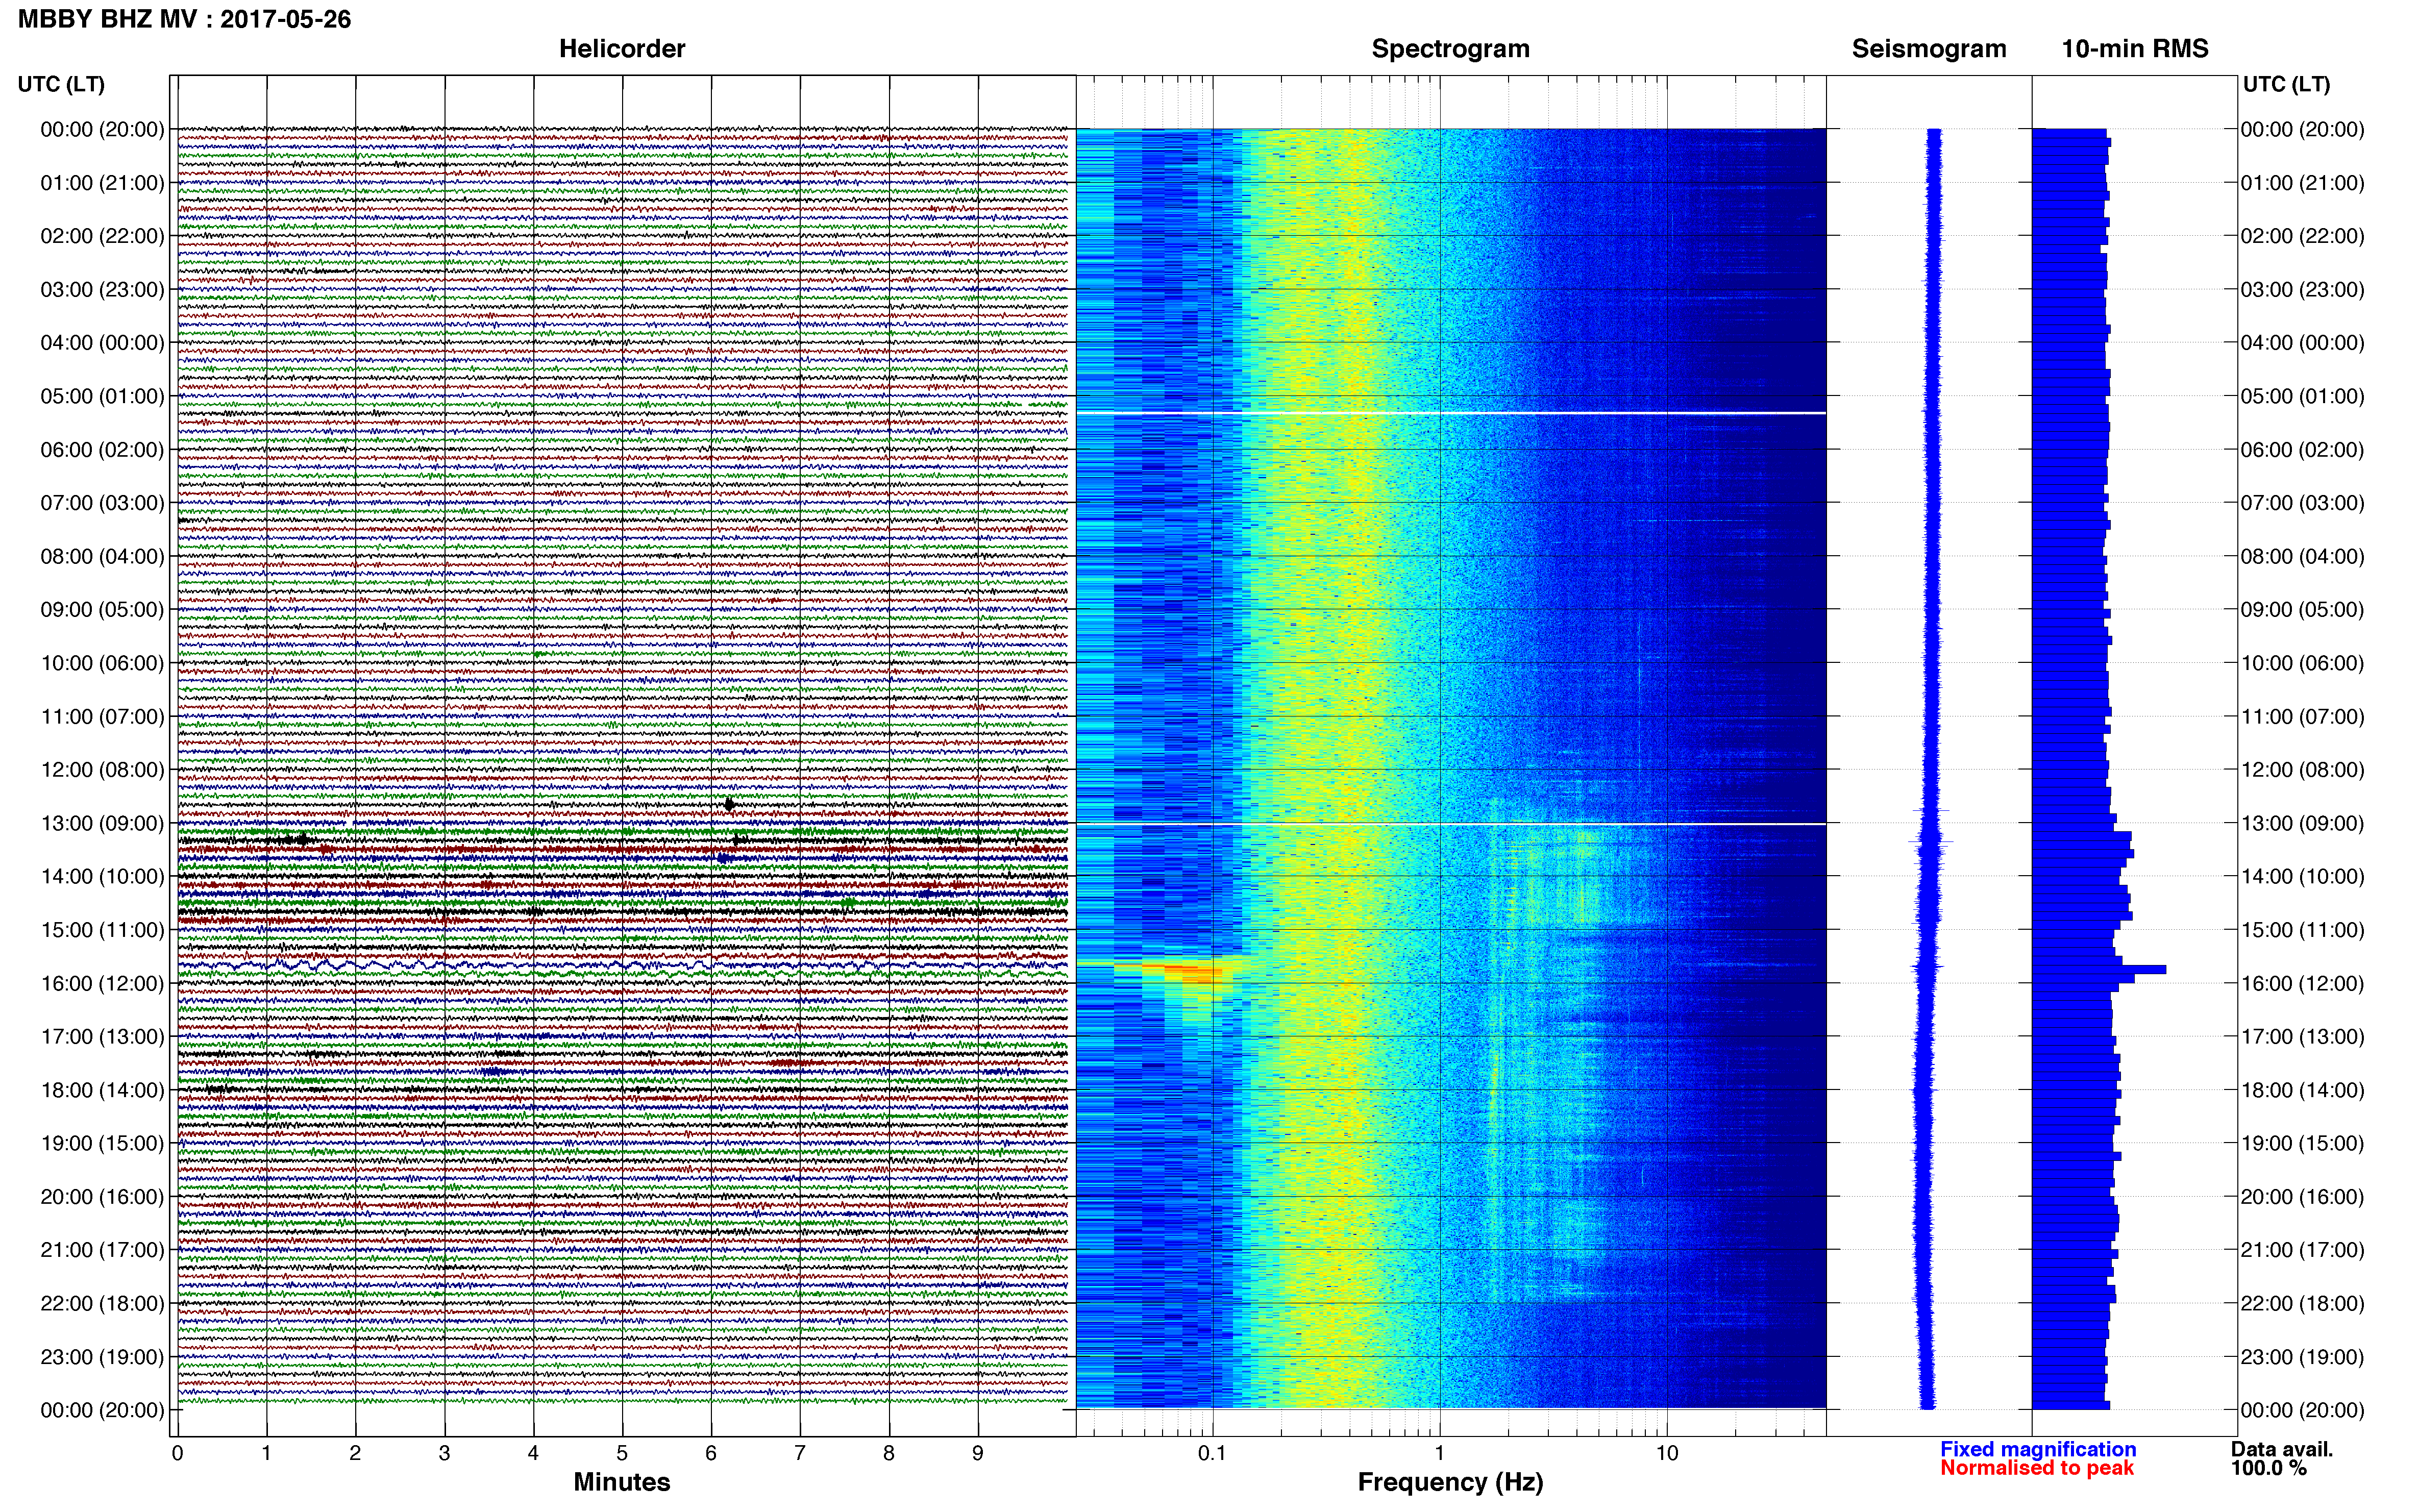Click the "Frequency (Hz)" axis label
This screenshot has height=1512, width=2419.
point(1450,1482)
